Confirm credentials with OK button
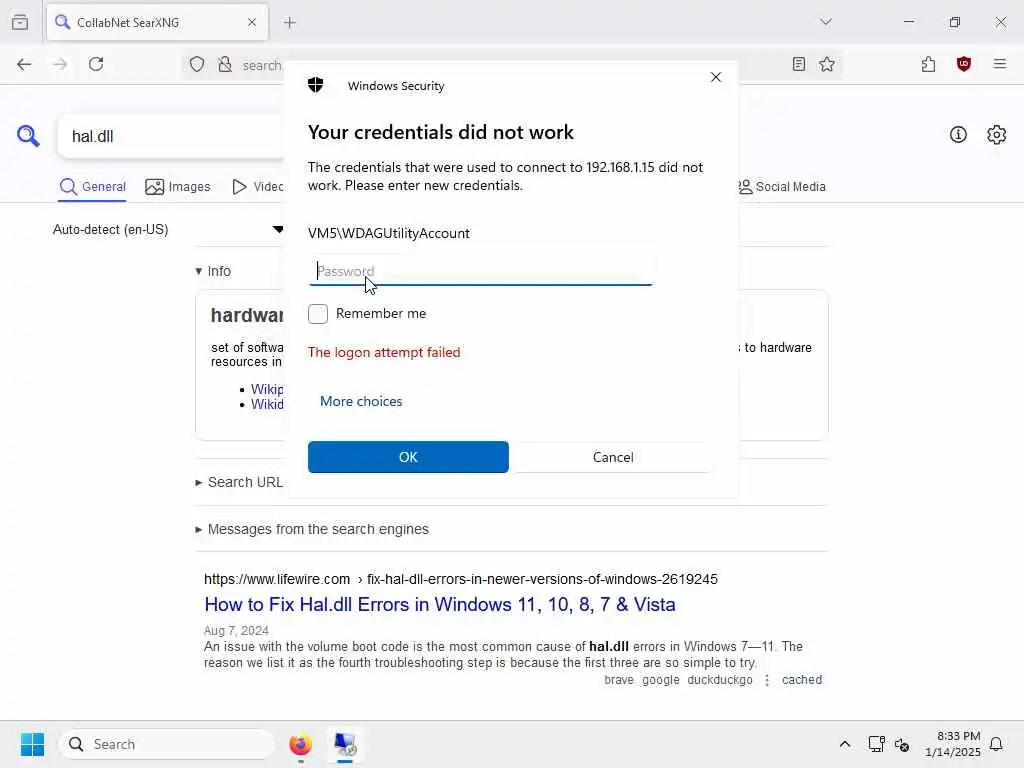 (x=408, y=456)
